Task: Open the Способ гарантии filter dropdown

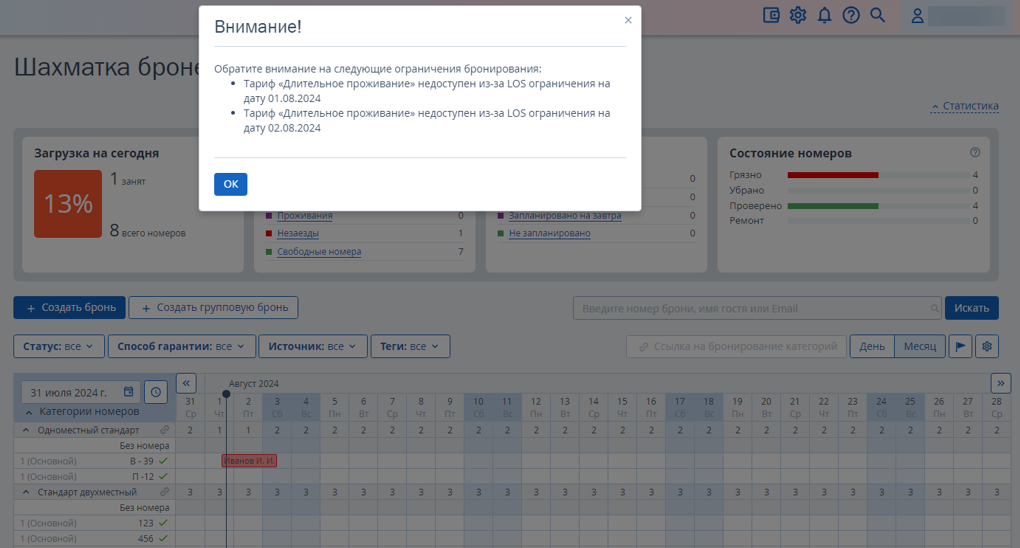Action: [x=181, y=346]
